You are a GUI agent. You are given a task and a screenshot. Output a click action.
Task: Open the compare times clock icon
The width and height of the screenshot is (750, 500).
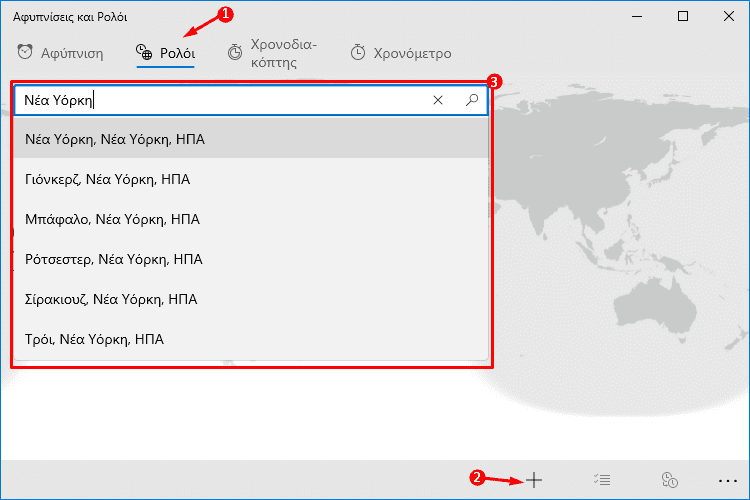pyautogui.click(x=669, y=479)
